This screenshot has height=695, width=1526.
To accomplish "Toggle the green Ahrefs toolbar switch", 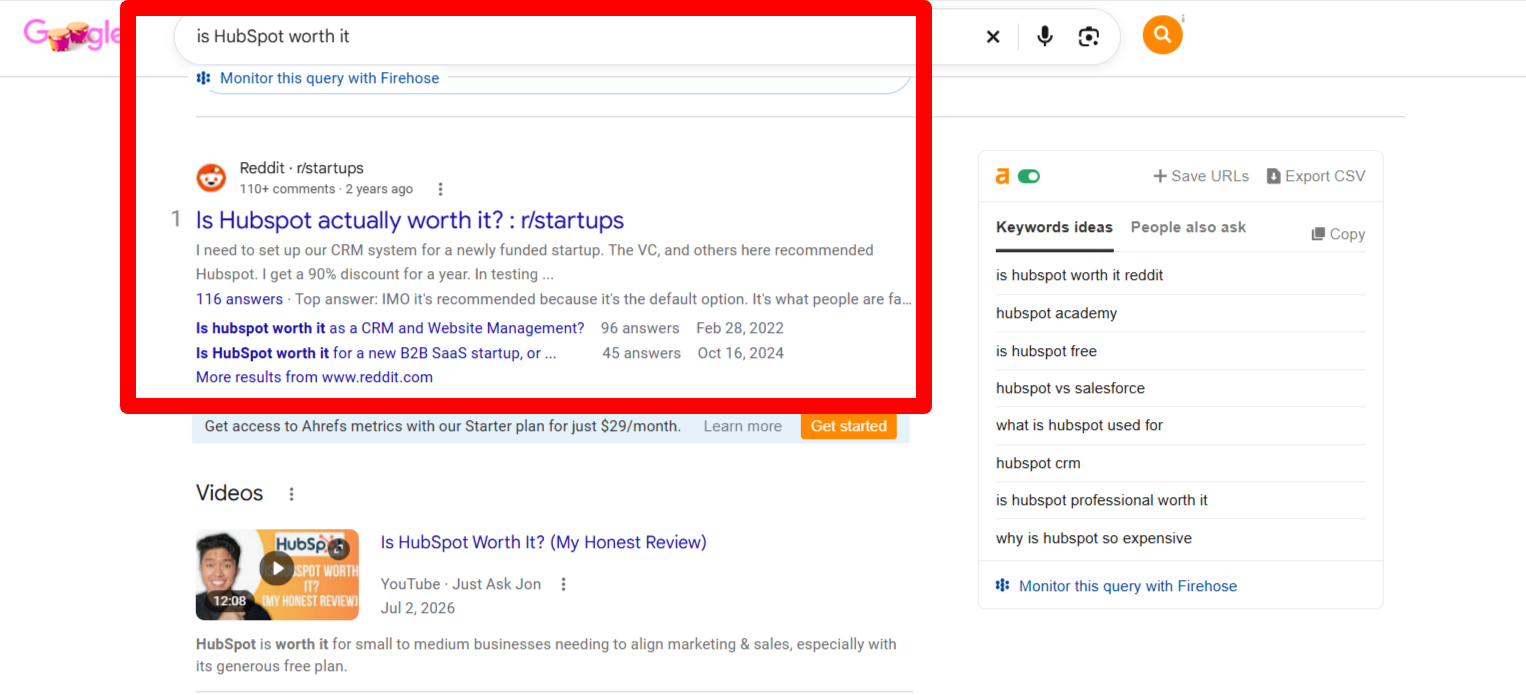I will [1029, 176].
